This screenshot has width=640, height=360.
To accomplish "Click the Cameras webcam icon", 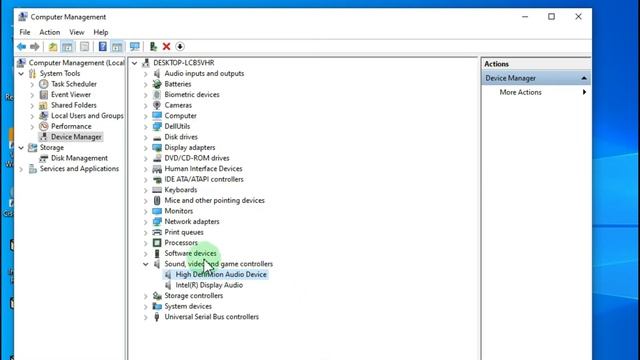I will pos(157,105).
